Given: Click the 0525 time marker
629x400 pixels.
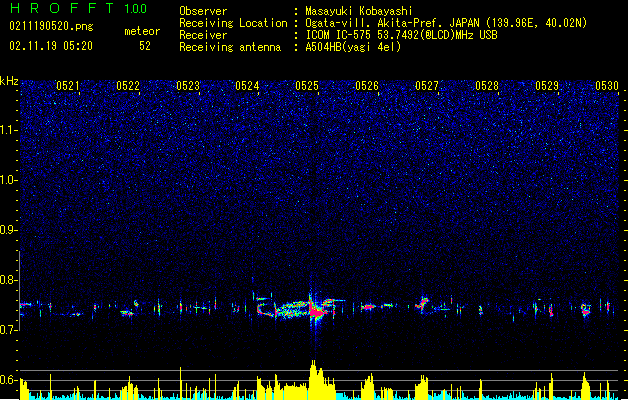Looking at the screenshot, I should [x=307, y=86].
